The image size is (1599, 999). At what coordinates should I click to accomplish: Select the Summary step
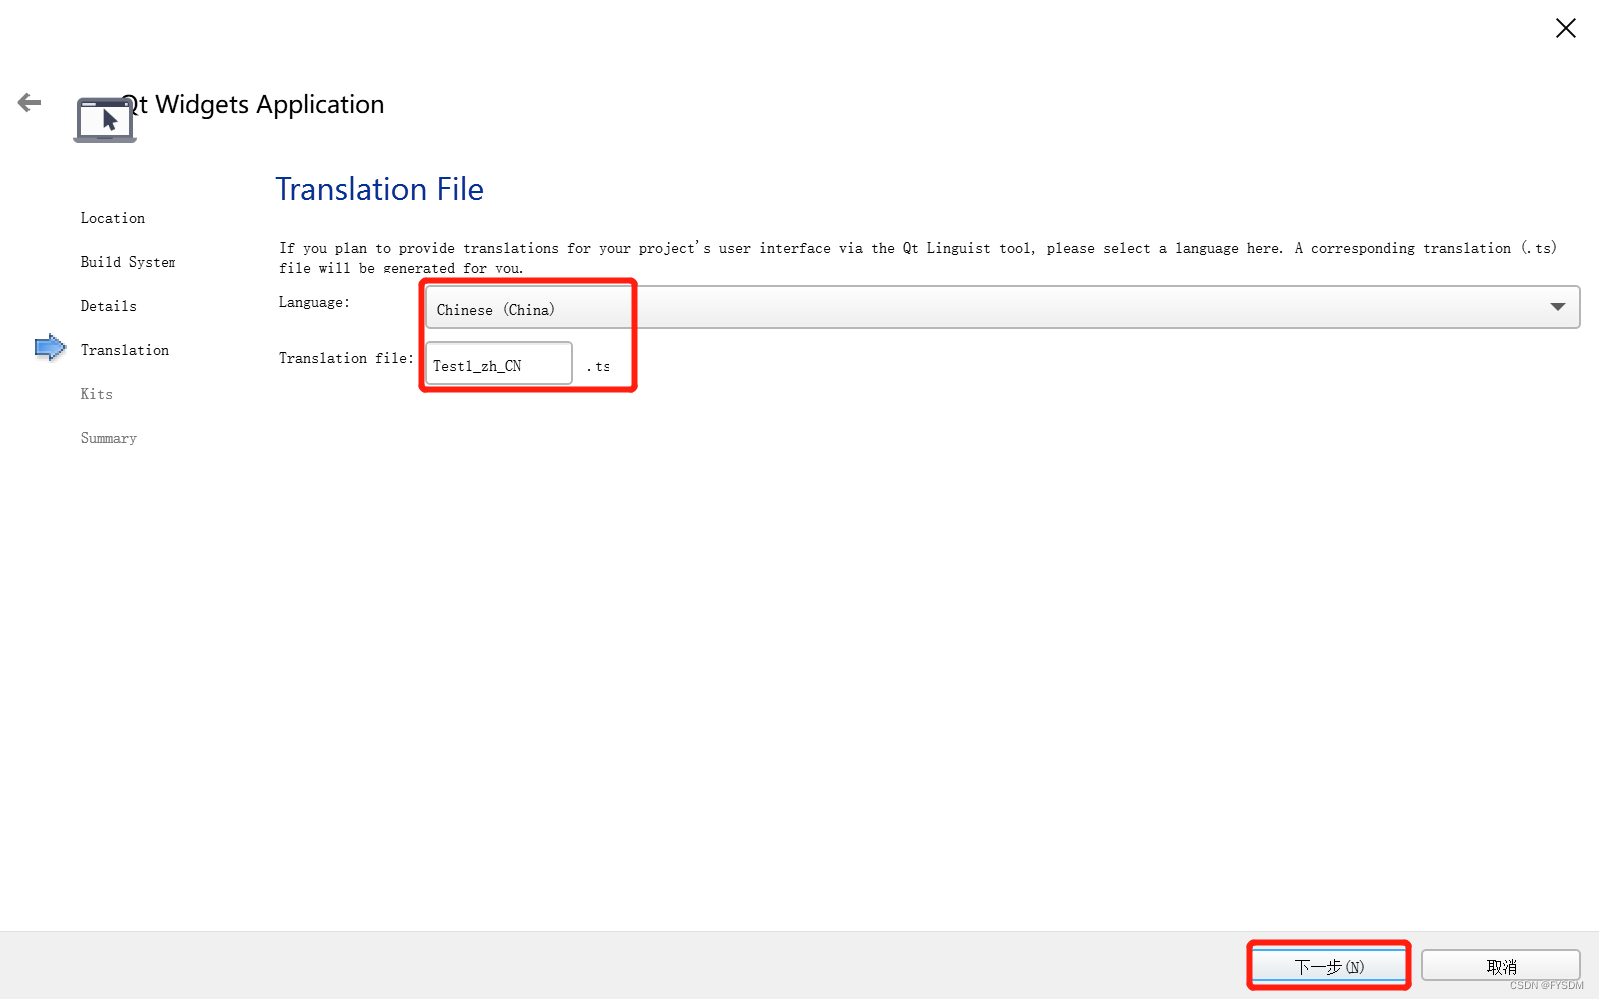109,438
